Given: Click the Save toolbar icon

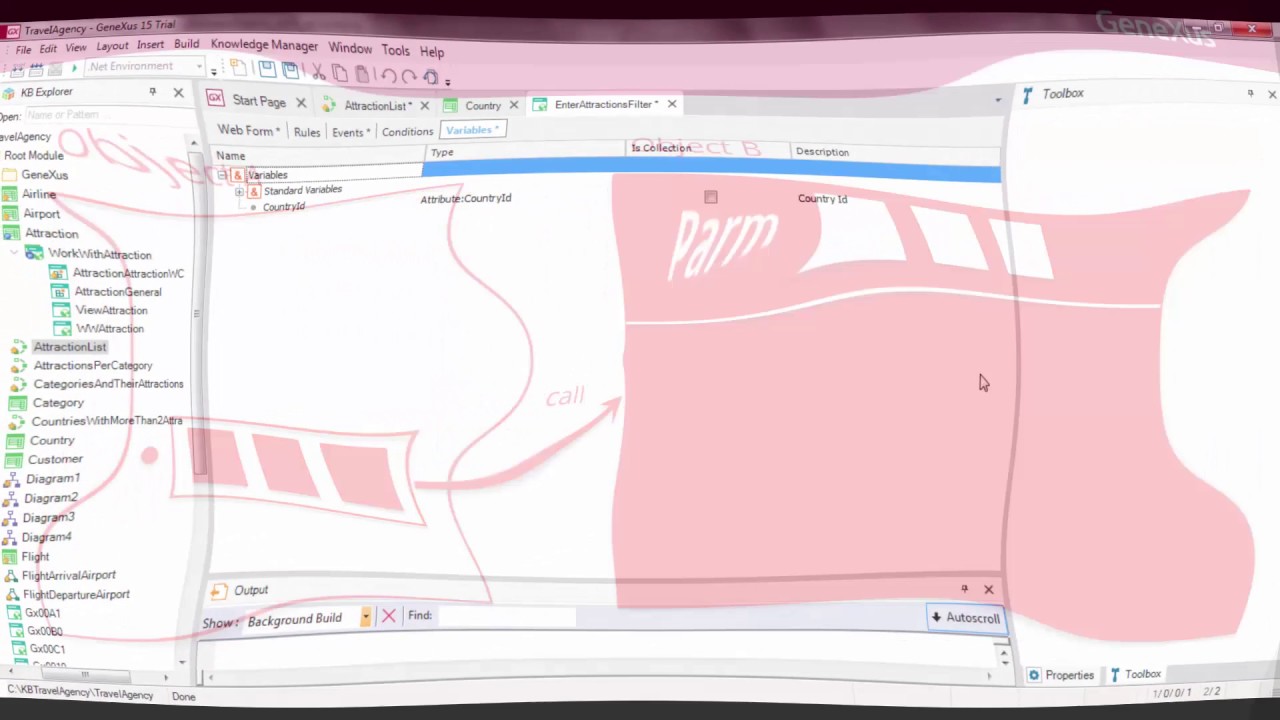Looking at the screenshot, I should pyautogui.click(x=266, y=68).
